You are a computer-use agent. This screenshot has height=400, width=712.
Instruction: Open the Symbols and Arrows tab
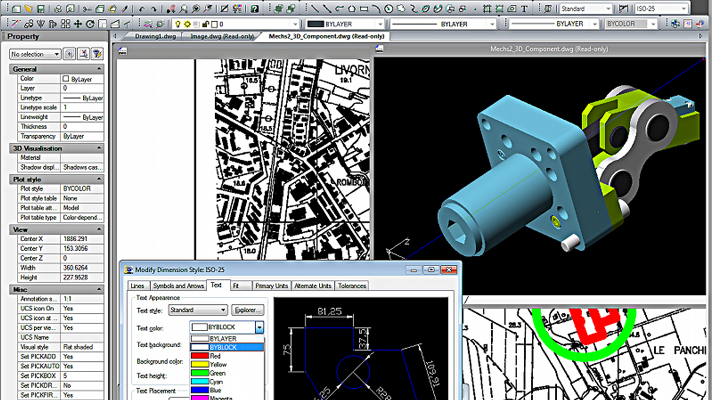[x=177, y=286]
